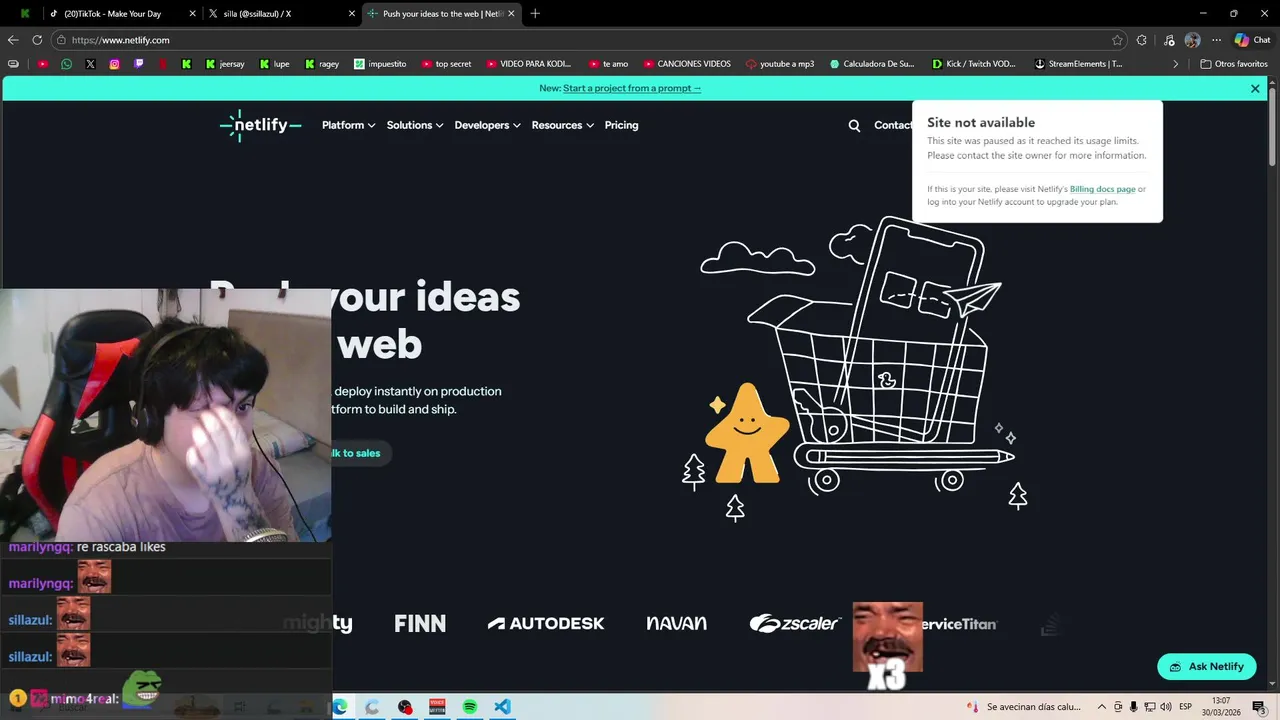Open the volume icon in the system tray
Screen dimensions: 1280x720
(1165, 707)
